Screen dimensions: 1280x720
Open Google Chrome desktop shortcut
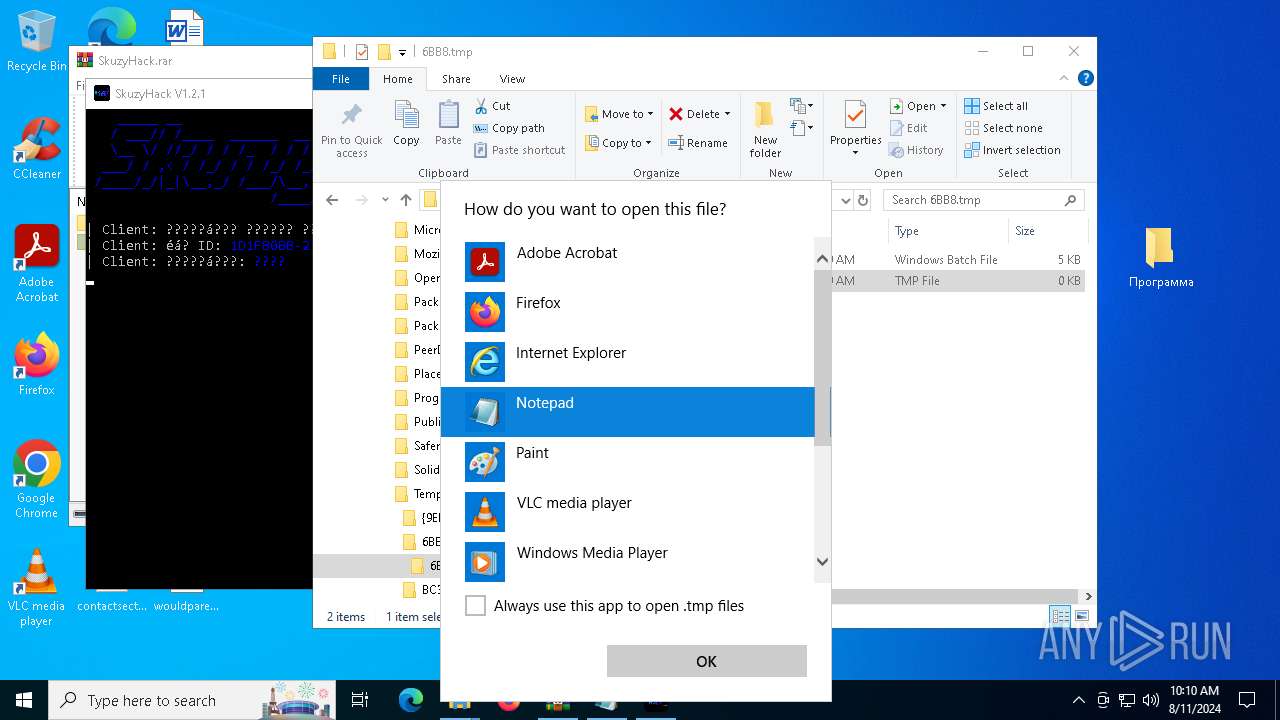37,480
